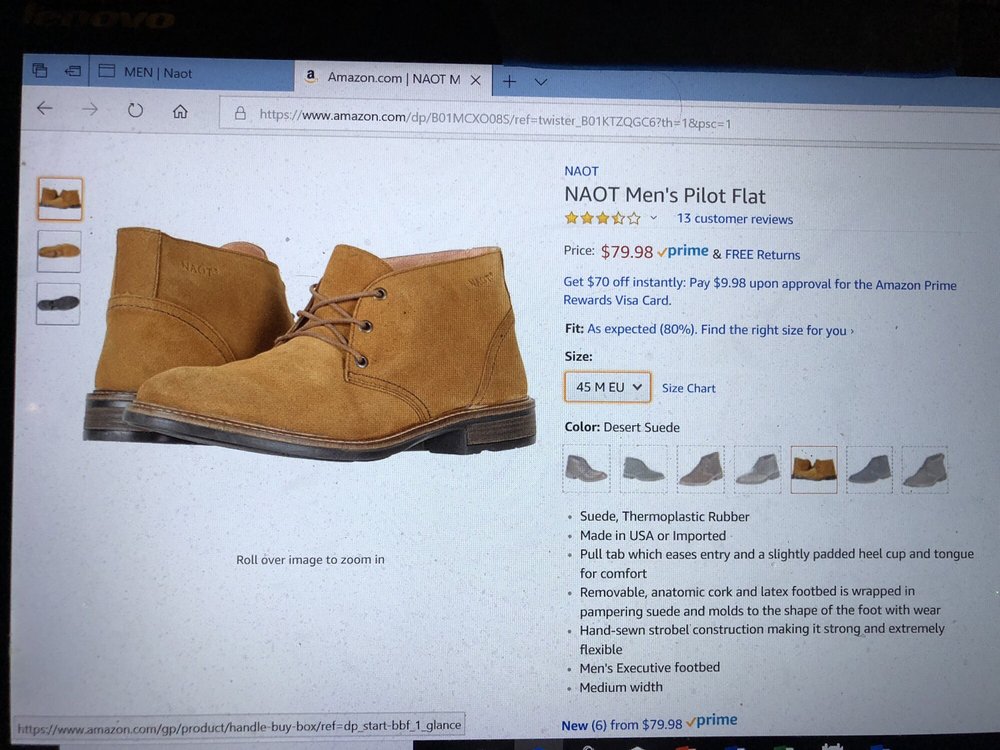Screen dimensions: 1000x750
Task: Refresh the current page
Action: pos(135,110)
